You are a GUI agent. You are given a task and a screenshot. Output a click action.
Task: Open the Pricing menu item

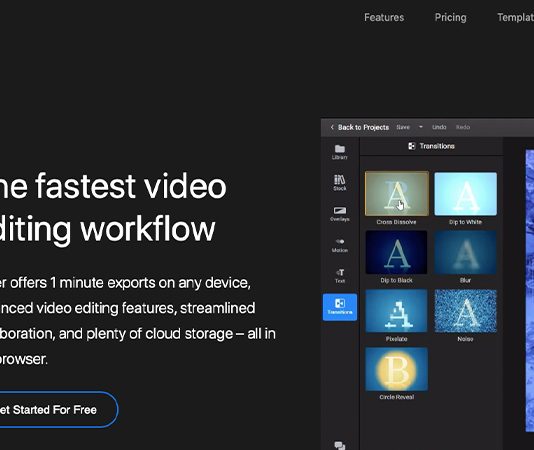(450, 17)
